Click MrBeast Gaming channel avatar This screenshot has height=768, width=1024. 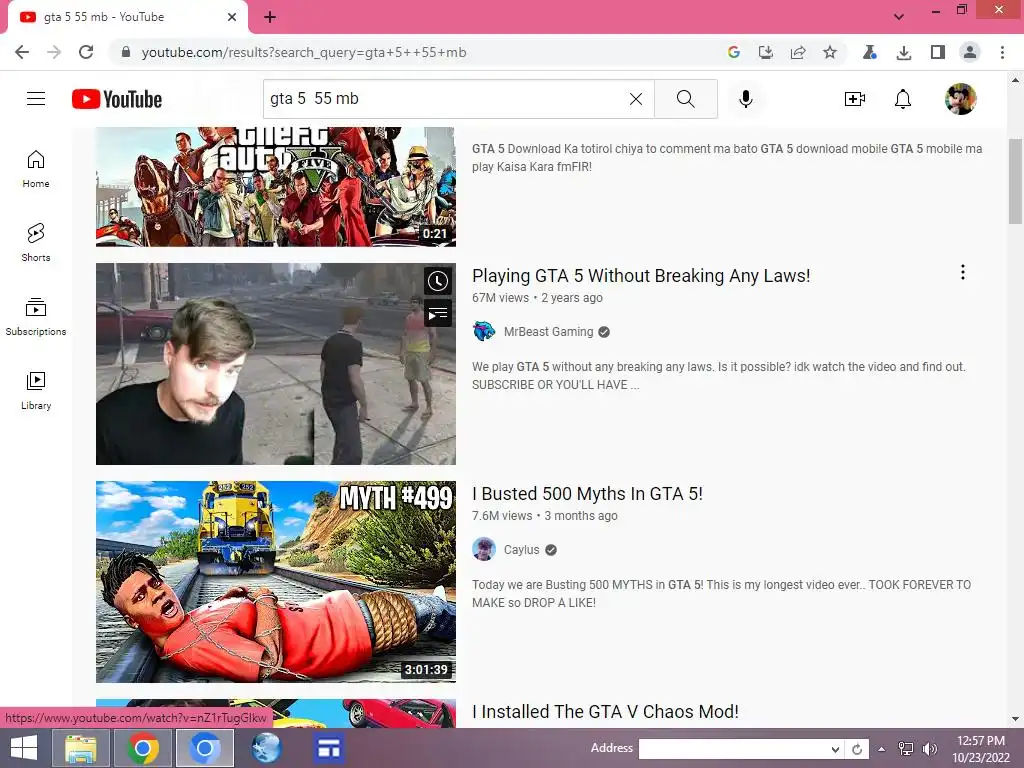coord(483,332)
